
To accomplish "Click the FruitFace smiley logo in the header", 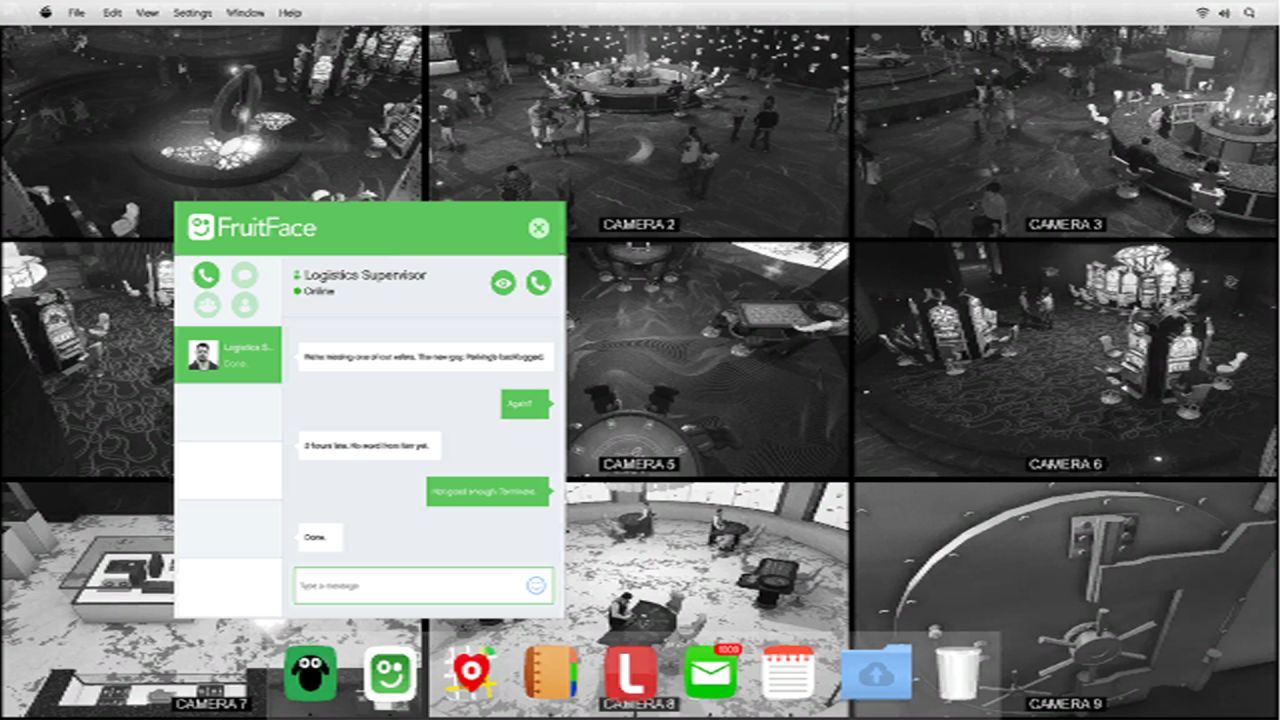I will [x=202, y=227].
